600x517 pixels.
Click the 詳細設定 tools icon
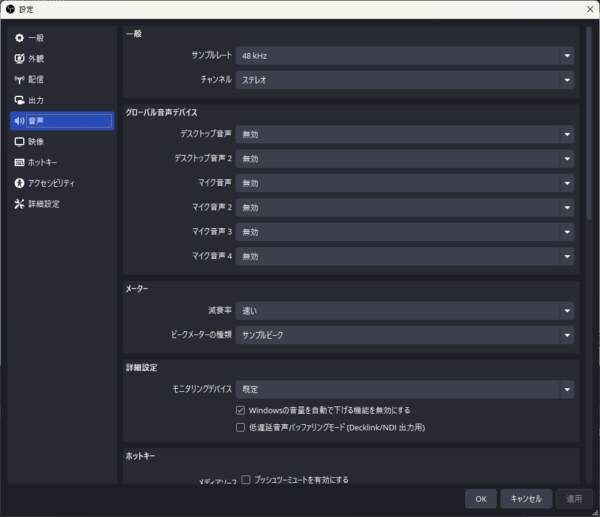(19, 204)
